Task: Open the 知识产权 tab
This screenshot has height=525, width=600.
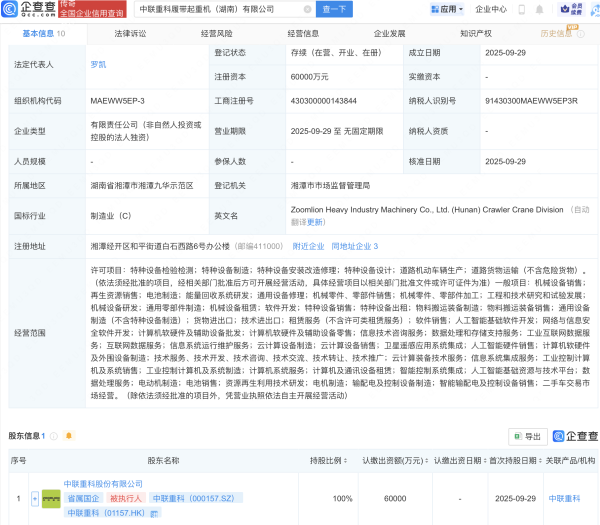Action: click(475, 33)
